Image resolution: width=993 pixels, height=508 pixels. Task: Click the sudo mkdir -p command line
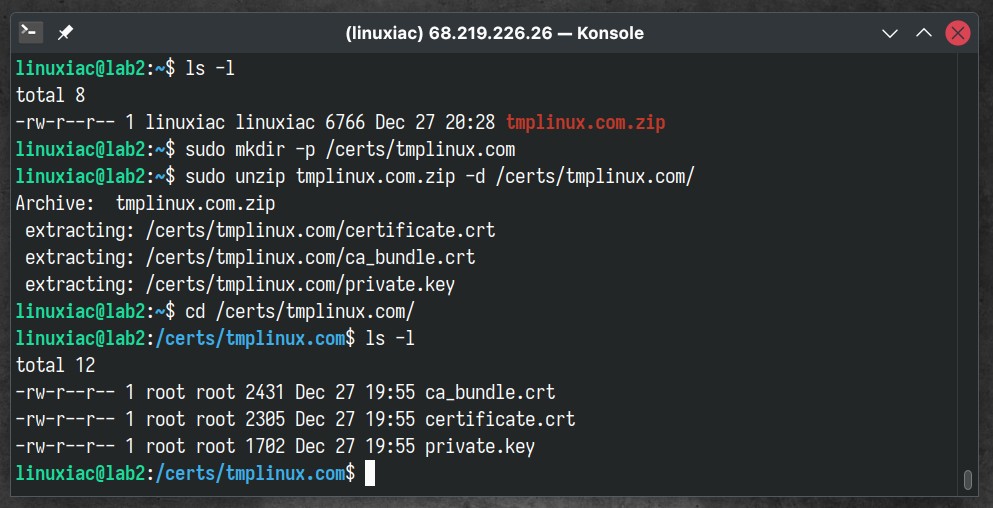350,150
